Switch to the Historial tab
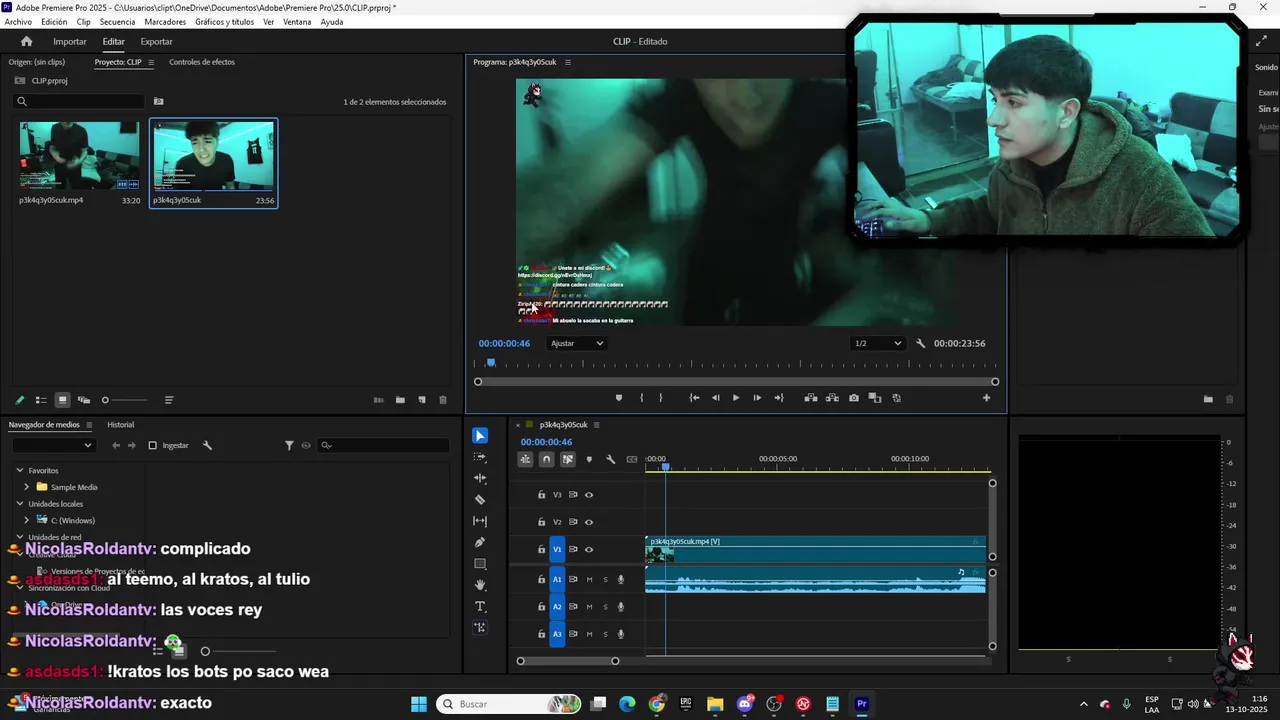 120,425
